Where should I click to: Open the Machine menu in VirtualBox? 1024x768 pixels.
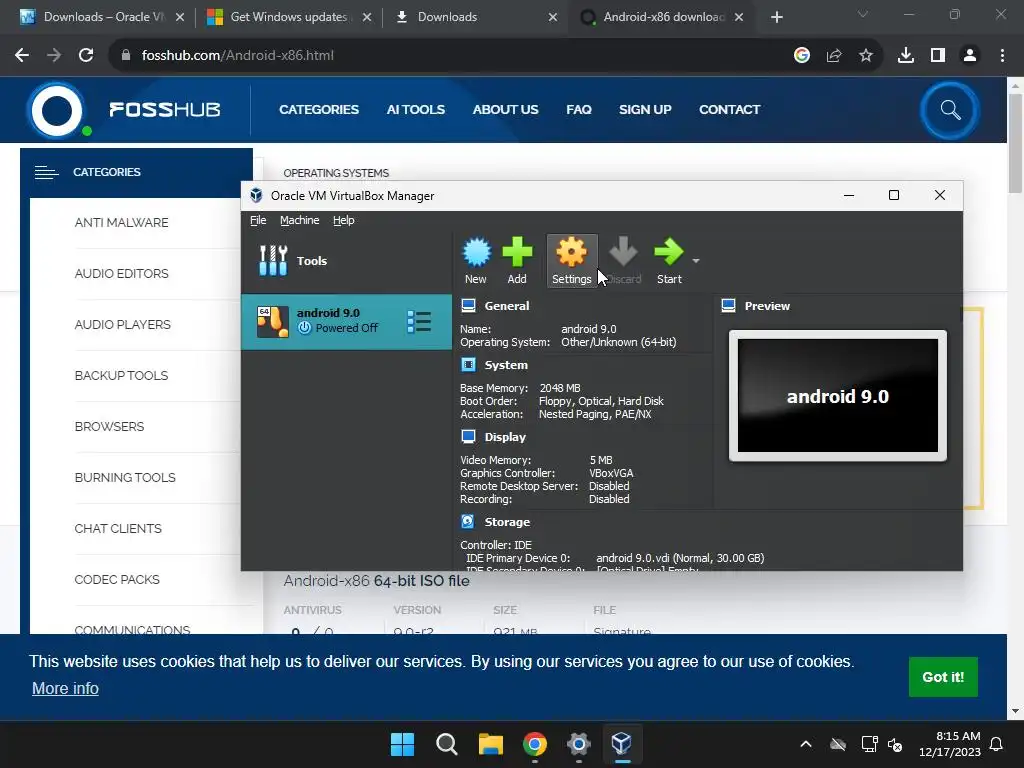(x=300, y=220)
